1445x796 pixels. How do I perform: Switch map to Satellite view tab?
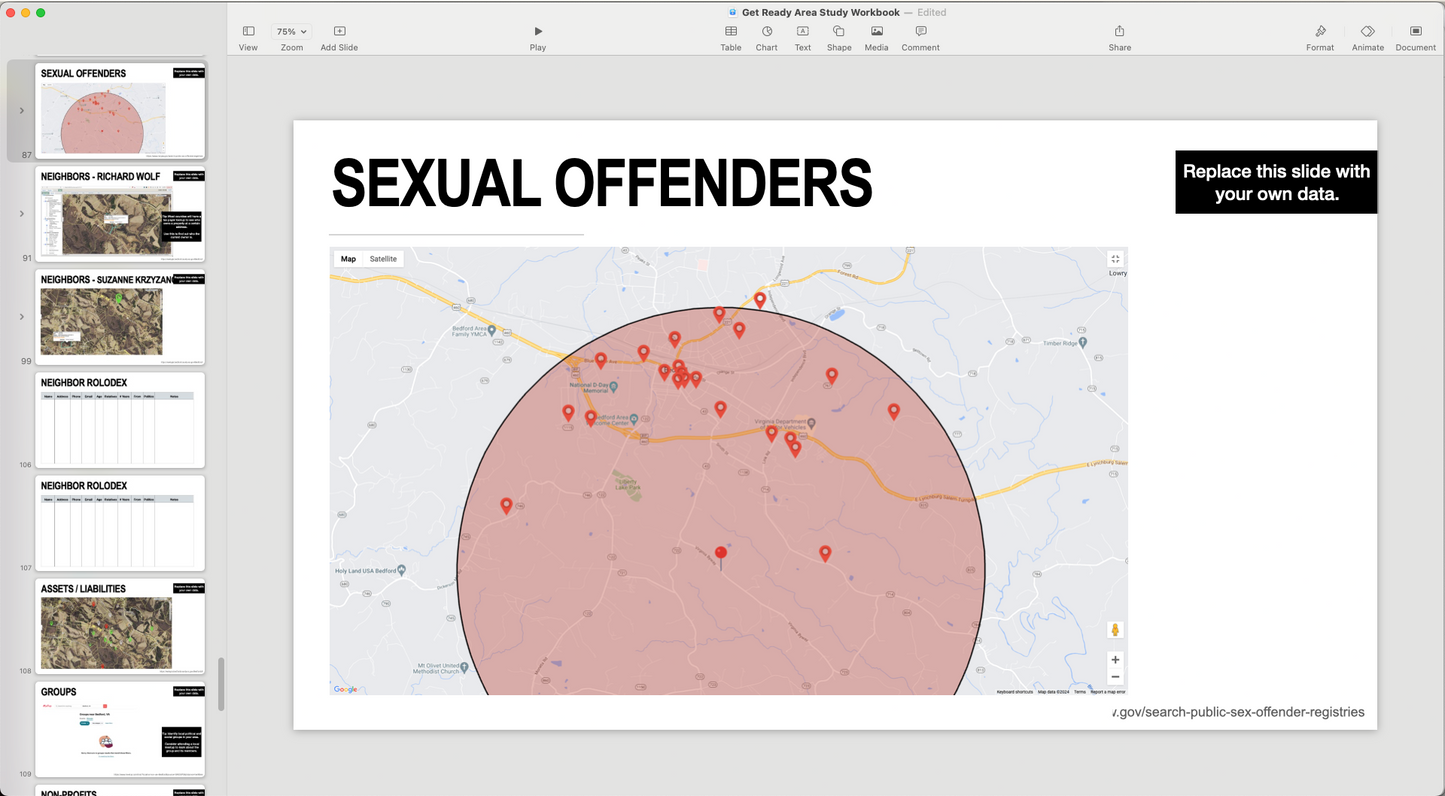click(x=383, y=259)
